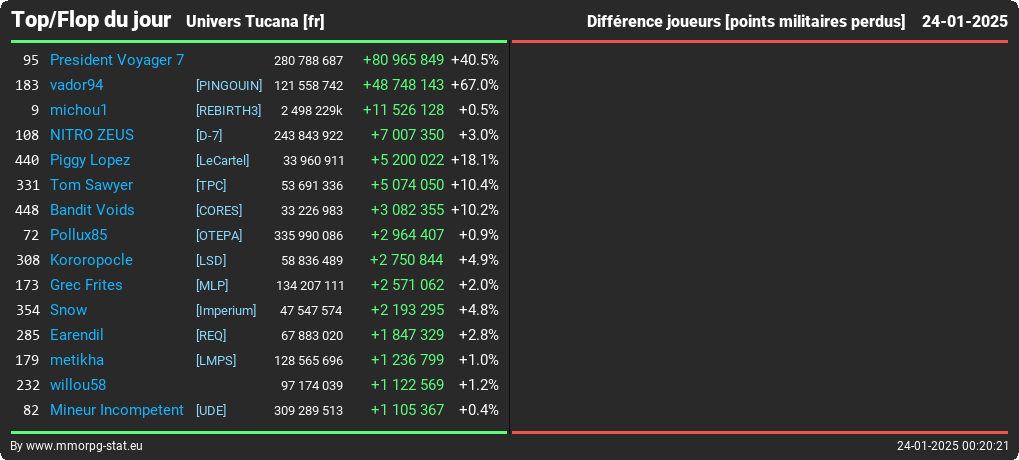Screen dimensions: 1019x460
Task: Select player michou1
Action: click(x=79, y=110)
